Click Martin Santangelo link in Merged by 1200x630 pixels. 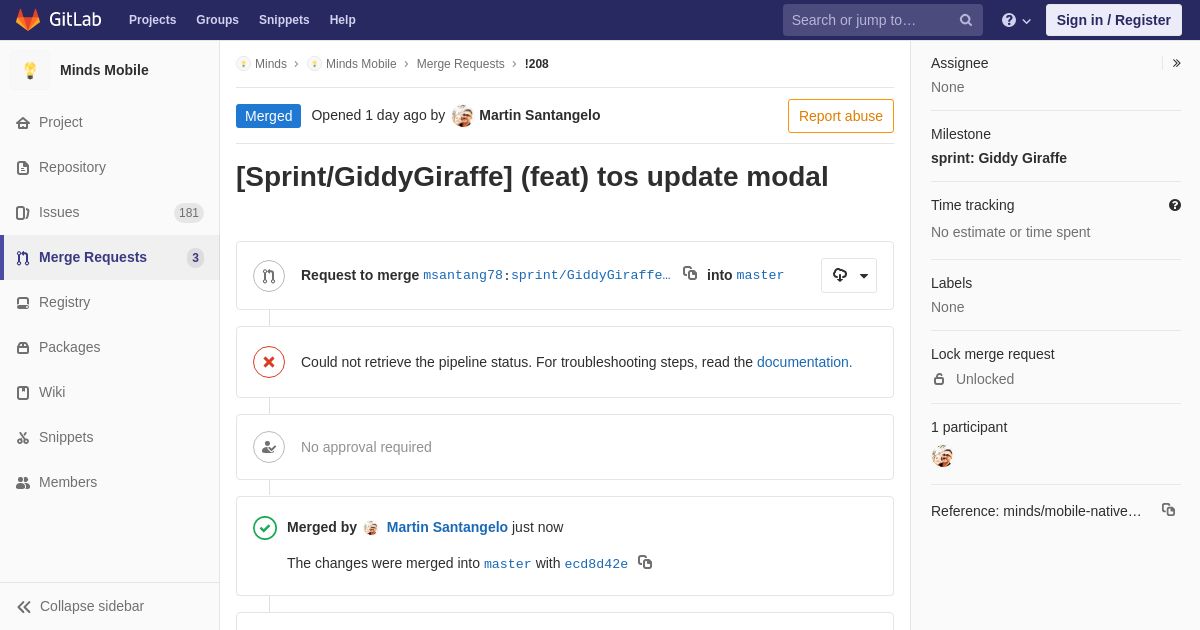coord(447,527)
